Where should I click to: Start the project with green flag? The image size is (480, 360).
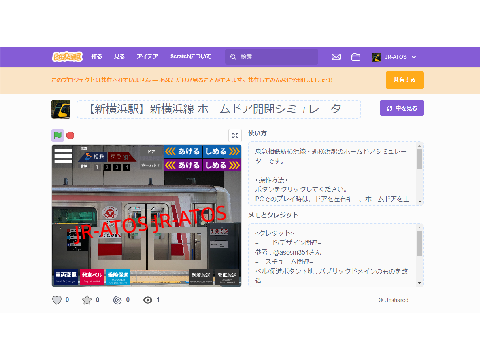coord(57,135)
